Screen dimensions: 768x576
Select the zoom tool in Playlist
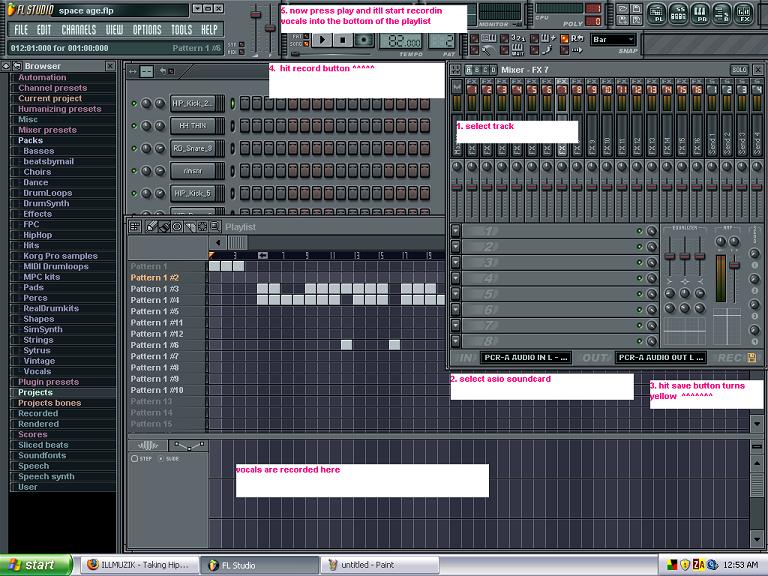pos(215,226)
